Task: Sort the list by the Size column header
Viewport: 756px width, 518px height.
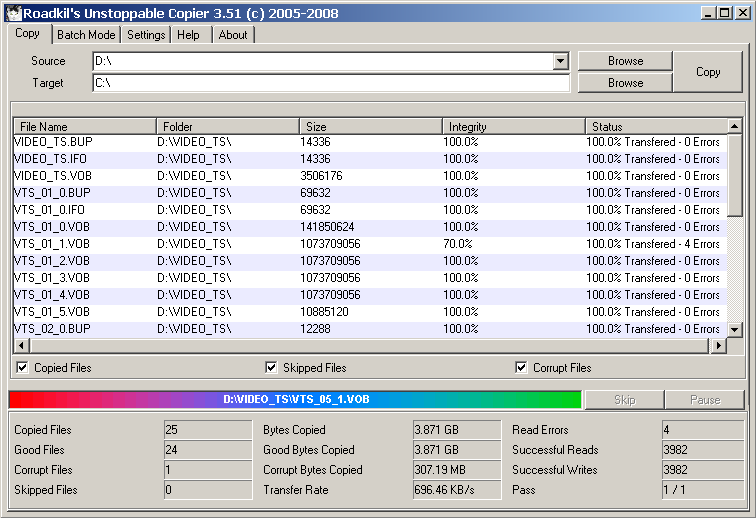Action: 370,126
